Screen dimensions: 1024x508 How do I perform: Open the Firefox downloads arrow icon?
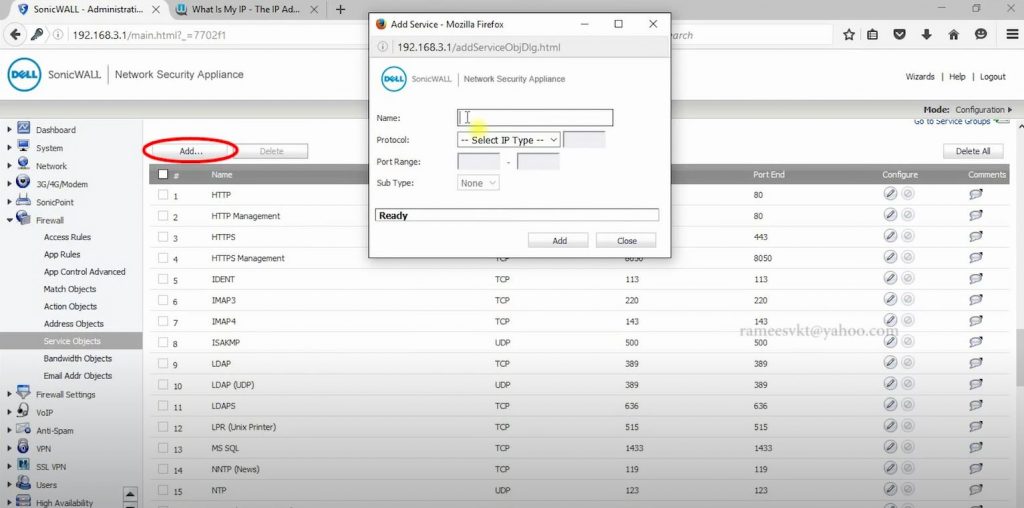pyautogui.click(x=926, y=35)
